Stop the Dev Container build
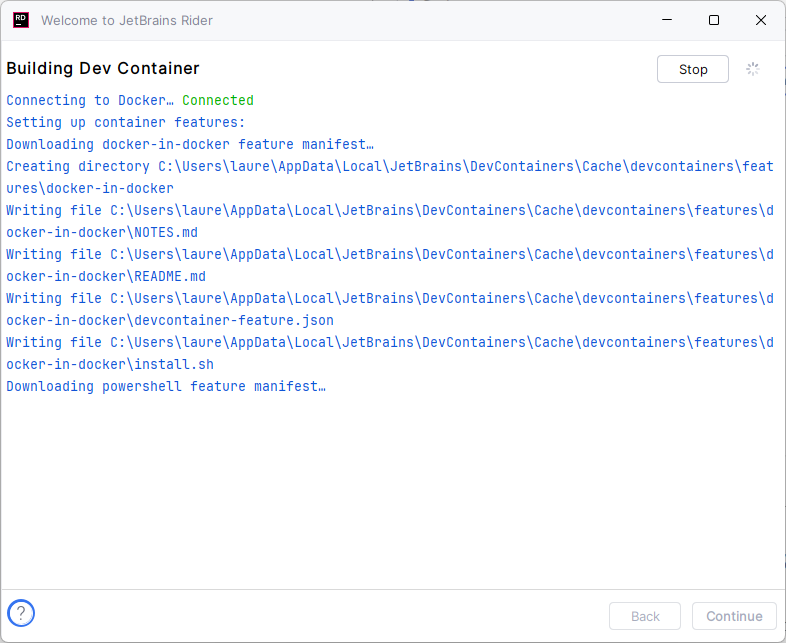The image size is (786, 643). [692, 69]
